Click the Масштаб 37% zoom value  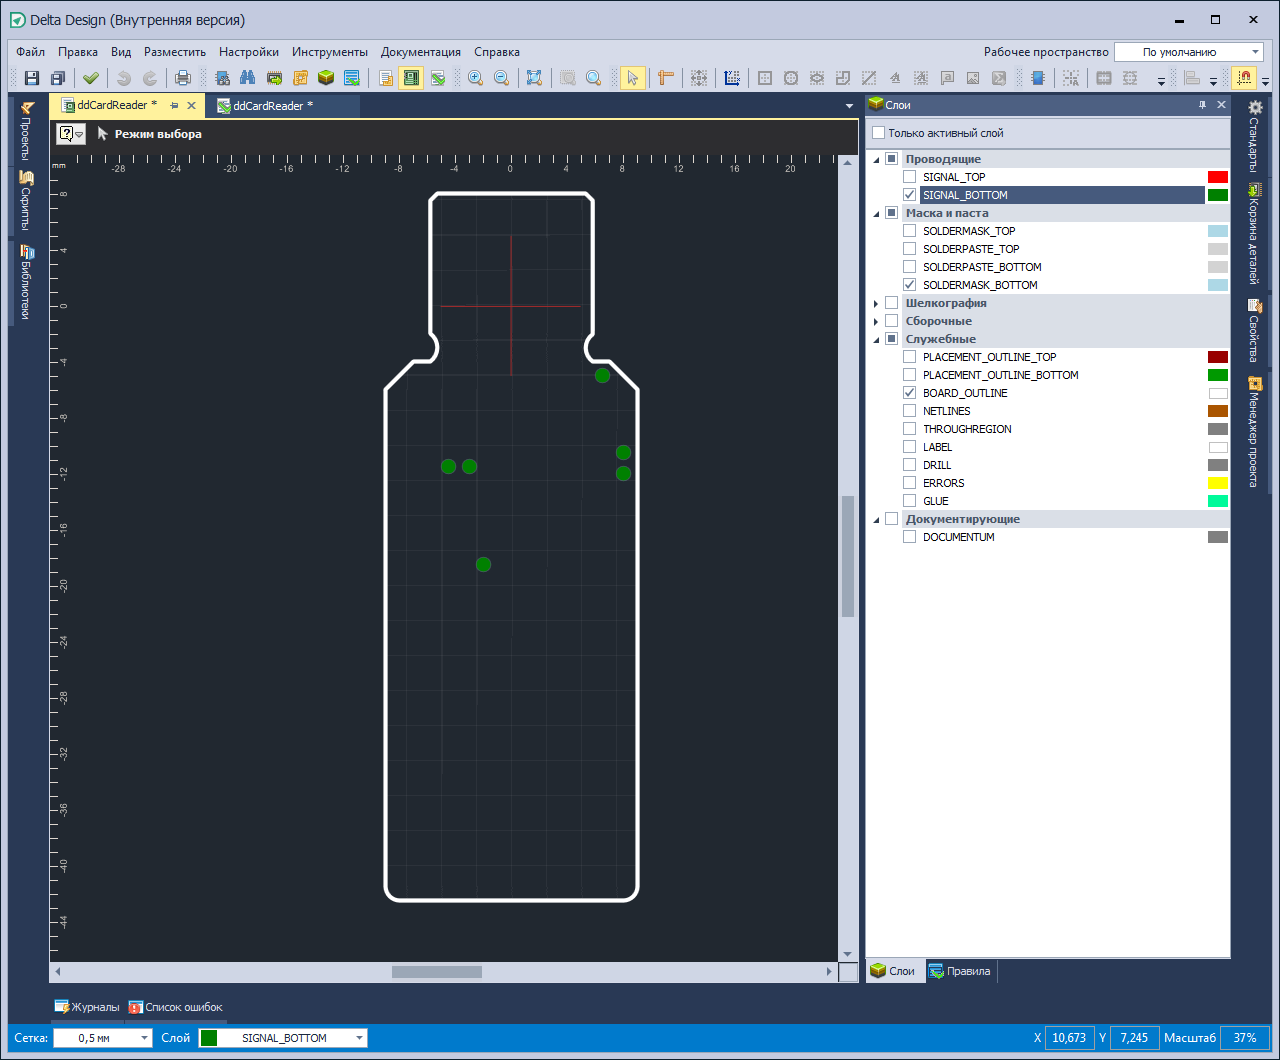(x=1245, y=1038)
